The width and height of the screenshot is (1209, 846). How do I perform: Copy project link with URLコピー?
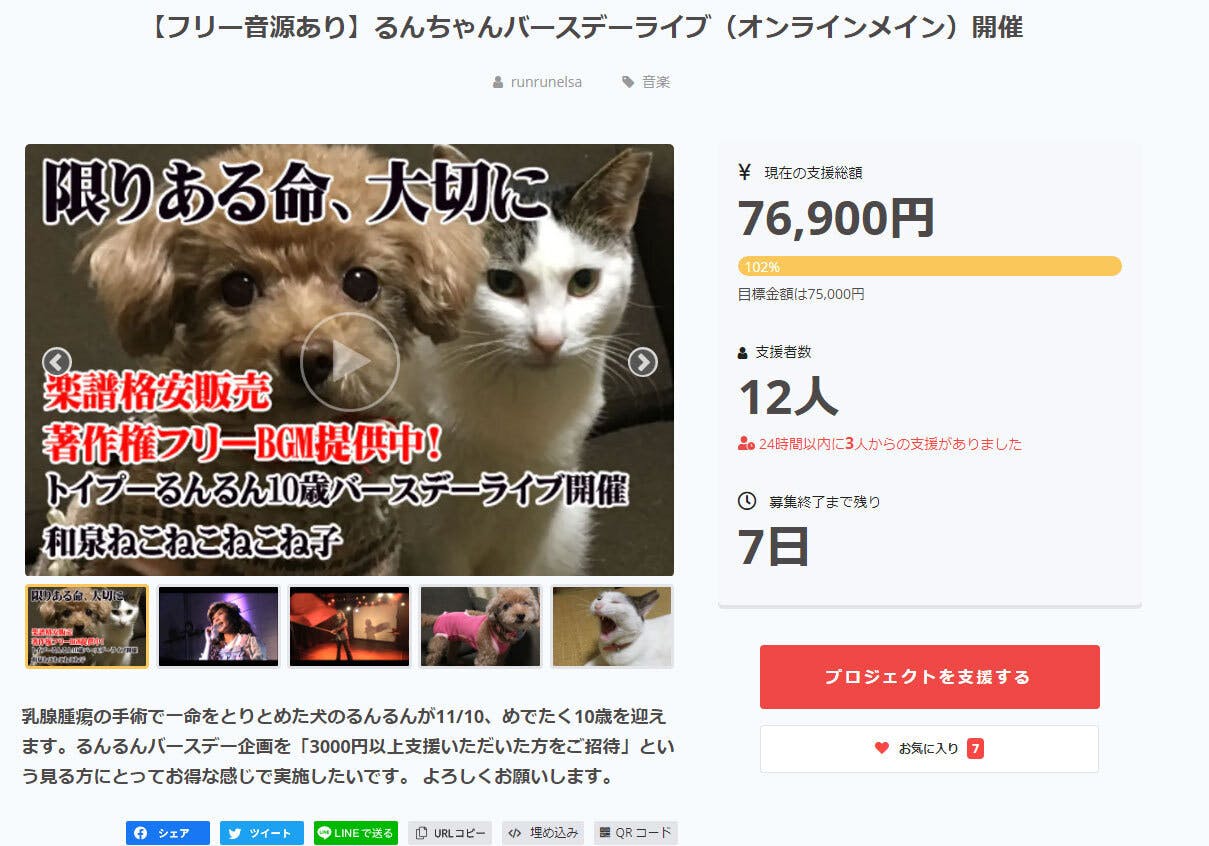click(450, 833)
